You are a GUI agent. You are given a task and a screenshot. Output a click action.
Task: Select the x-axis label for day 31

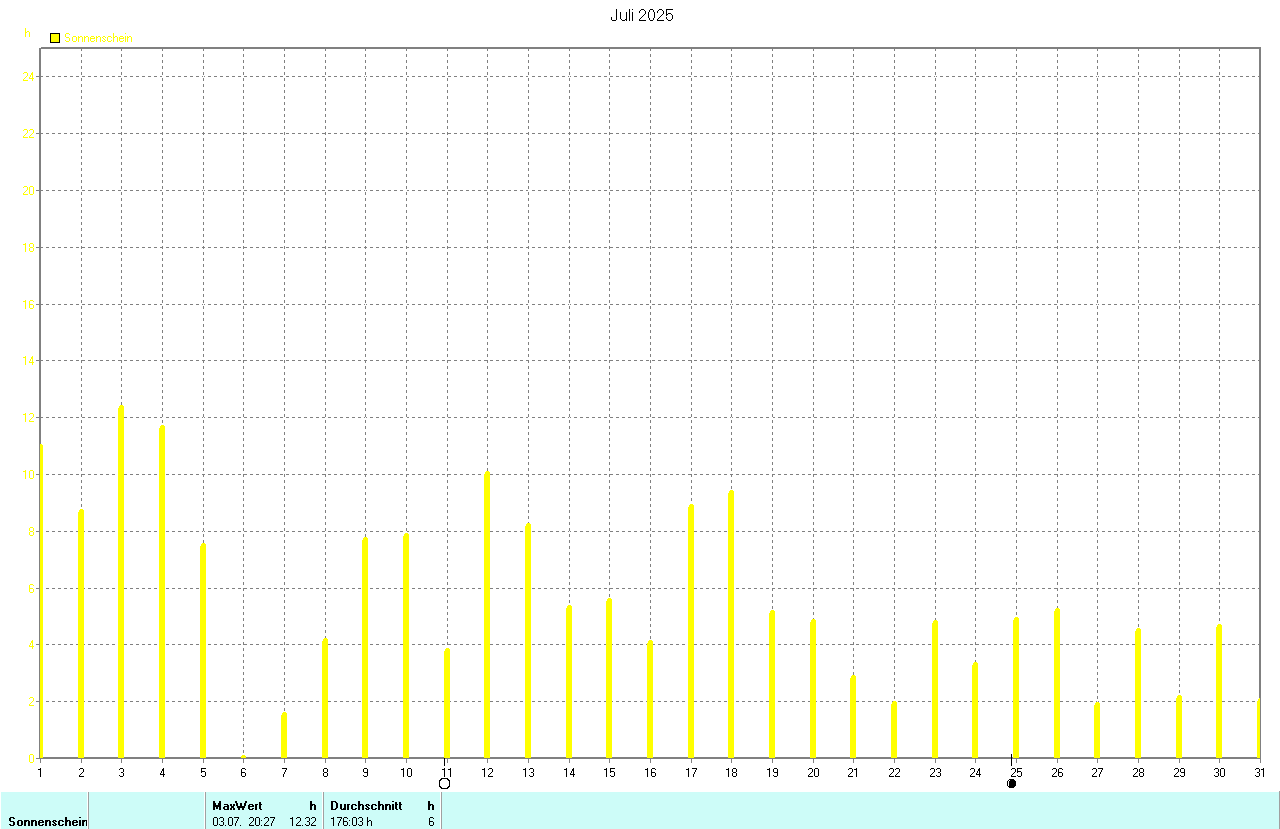click(x=1259, y=772)
